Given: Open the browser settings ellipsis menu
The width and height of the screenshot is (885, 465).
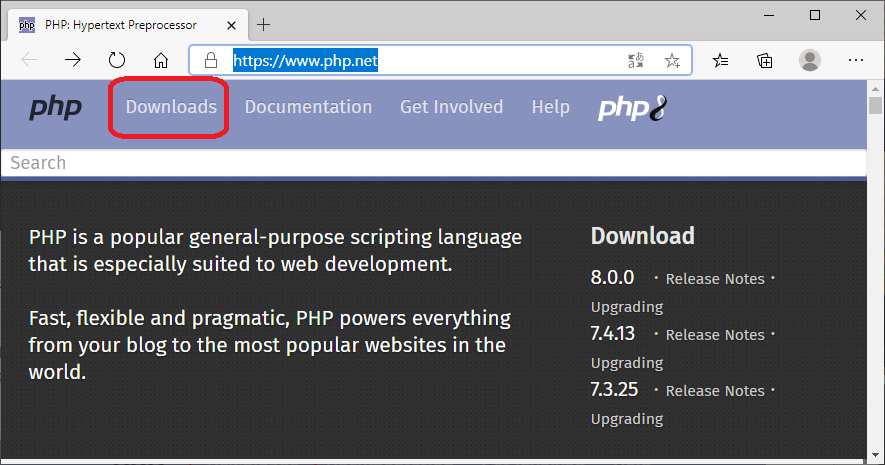Looking at the screenshot, I should click(x=856, y=60).
